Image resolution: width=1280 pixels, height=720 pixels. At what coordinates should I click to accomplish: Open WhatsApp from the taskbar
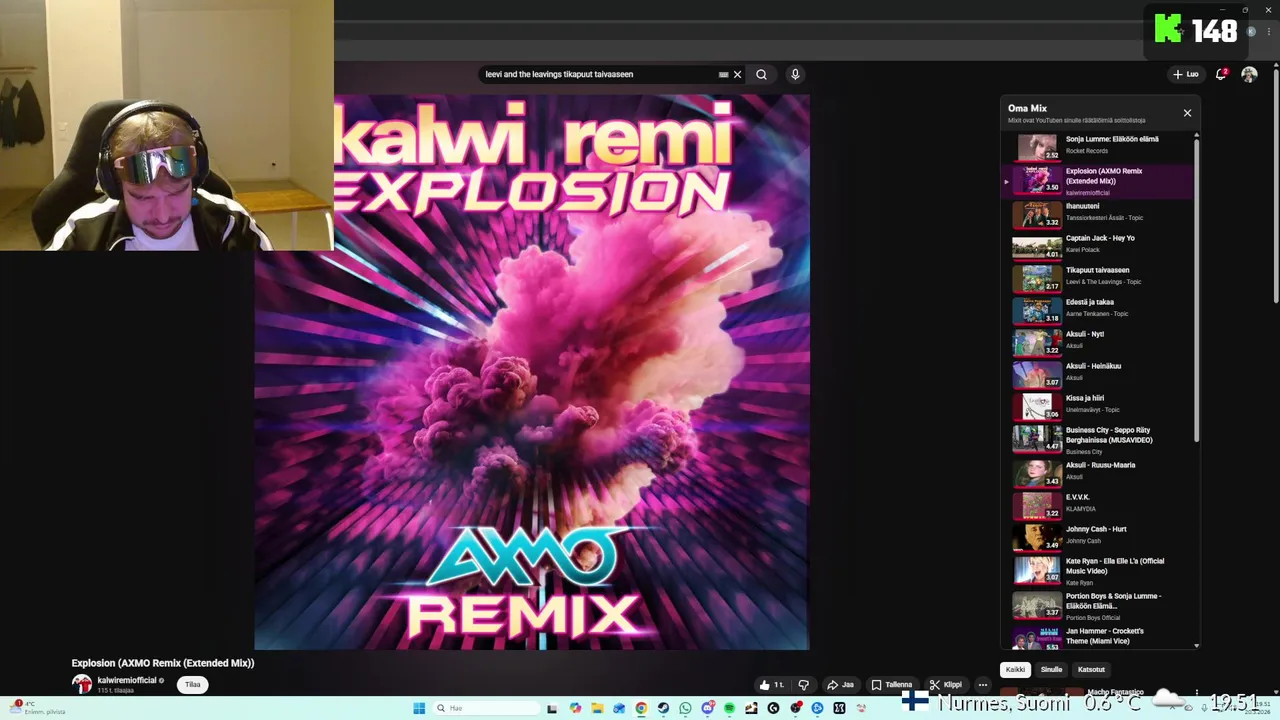[685, 708]
